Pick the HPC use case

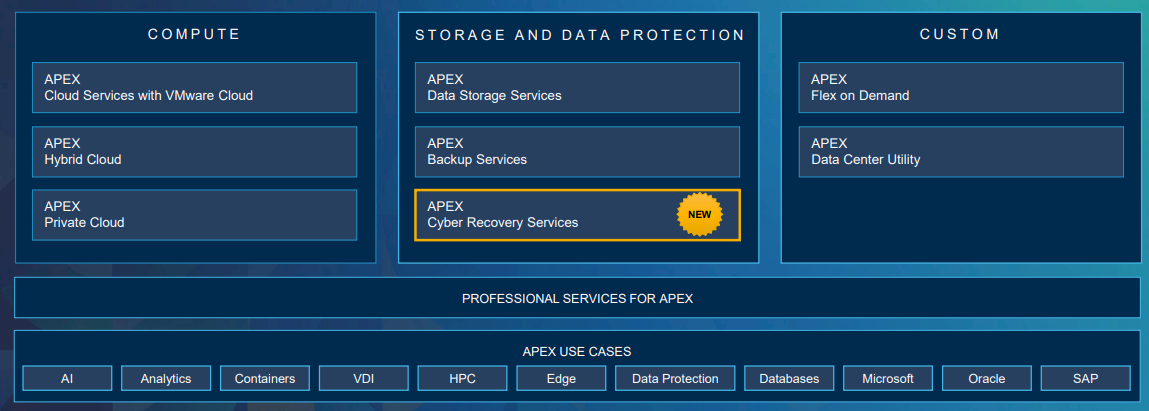[462, 379]
